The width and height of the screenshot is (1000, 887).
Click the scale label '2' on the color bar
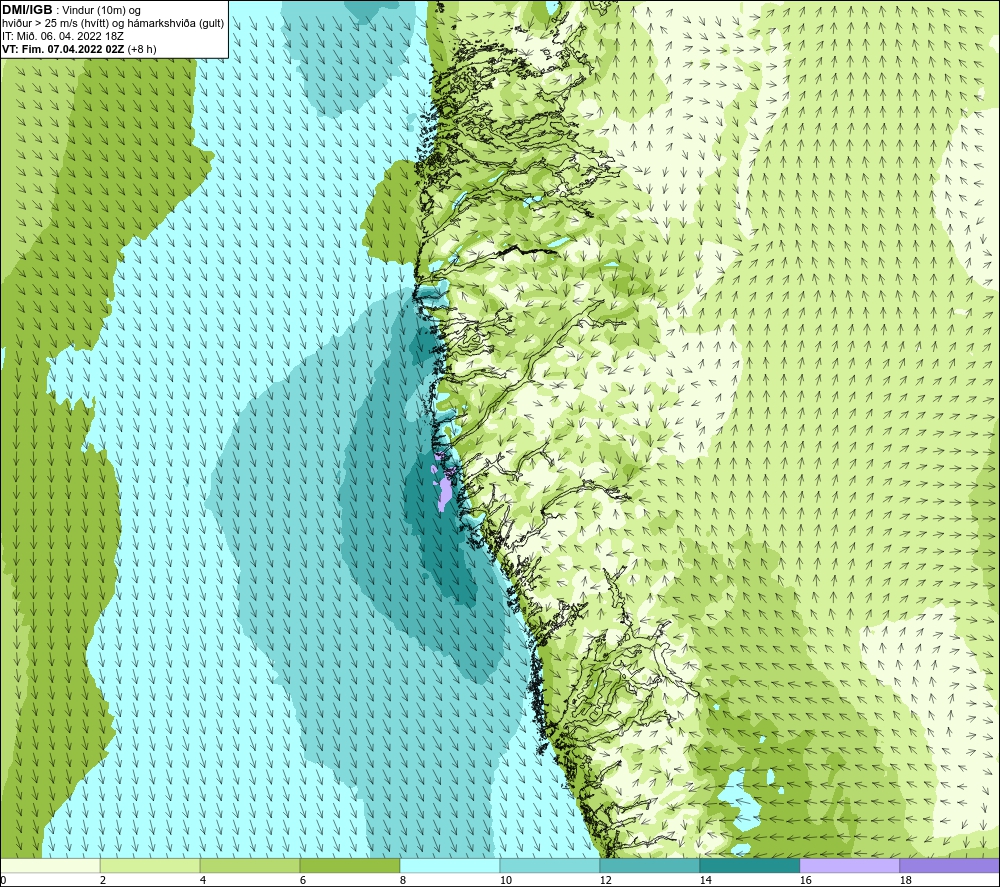tap(103, 881)
